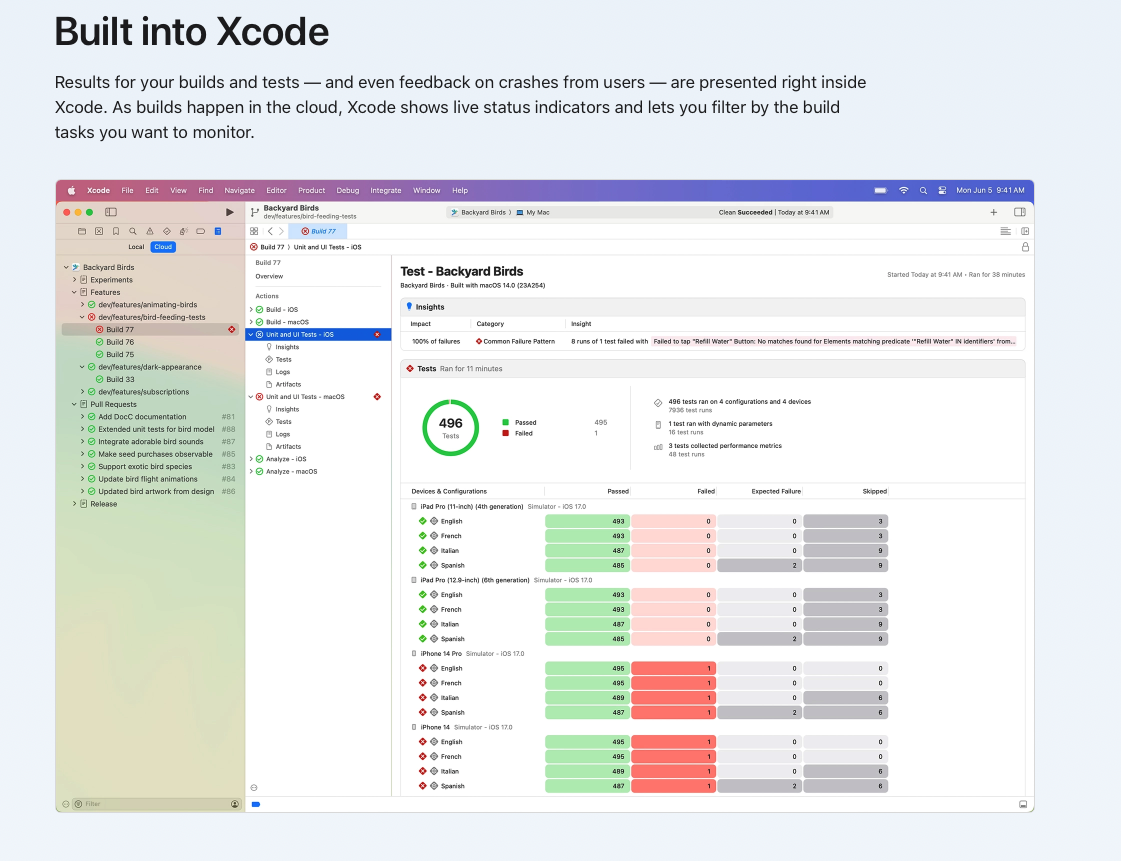The width and height of the screenshot is (1121, 861).
Task: Expand the Release group
Action: [x=74, y=504]
